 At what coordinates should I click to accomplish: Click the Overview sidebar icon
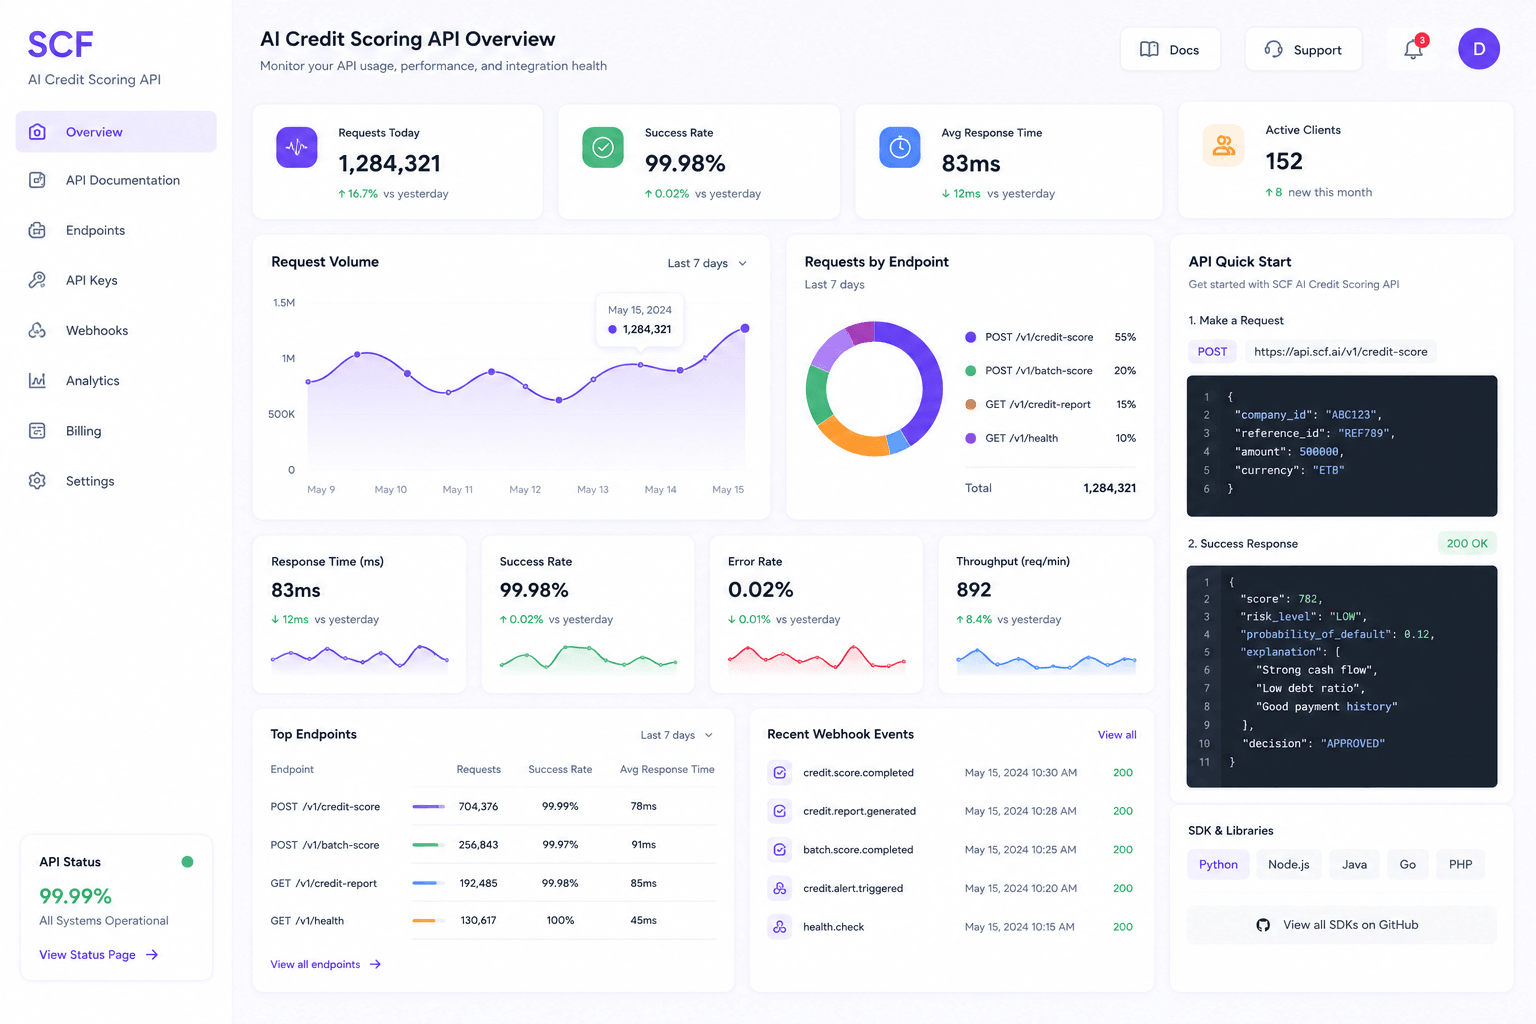coord(37,132)
